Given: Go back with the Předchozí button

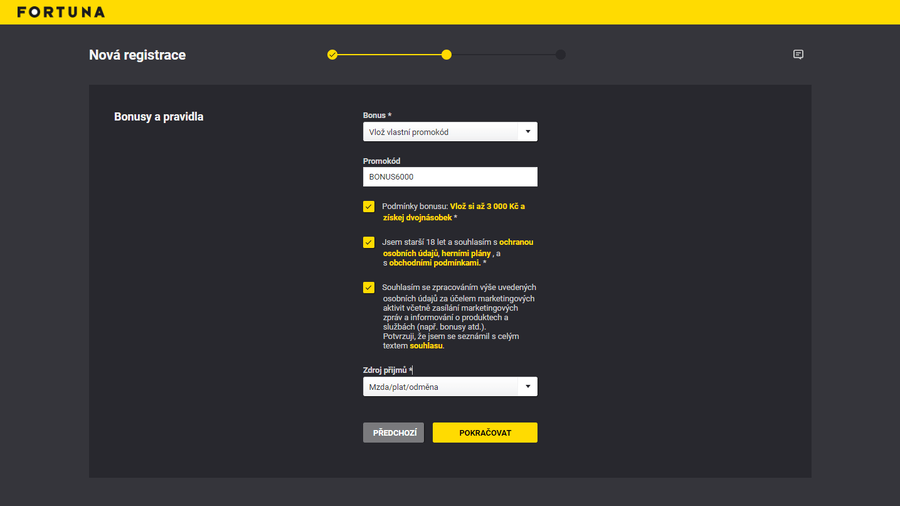Looking at the screenshot, I should coord(393,432).
